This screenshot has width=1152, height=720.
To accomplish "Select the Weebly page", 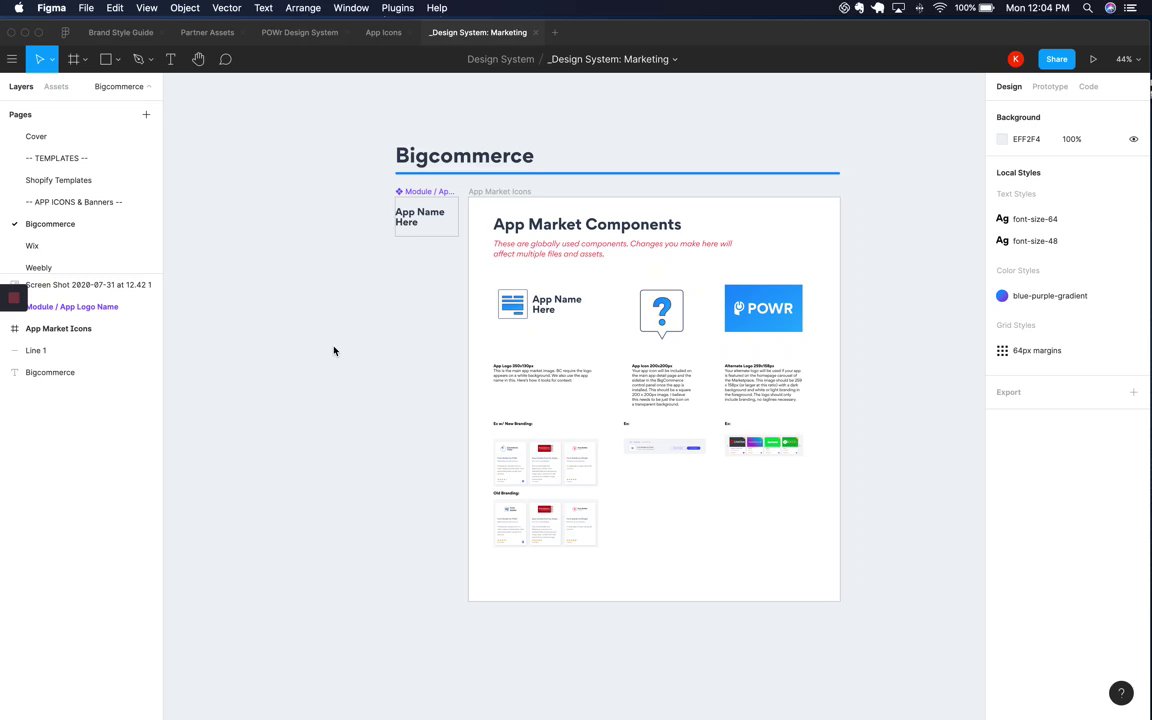I will tap(39, 268).
